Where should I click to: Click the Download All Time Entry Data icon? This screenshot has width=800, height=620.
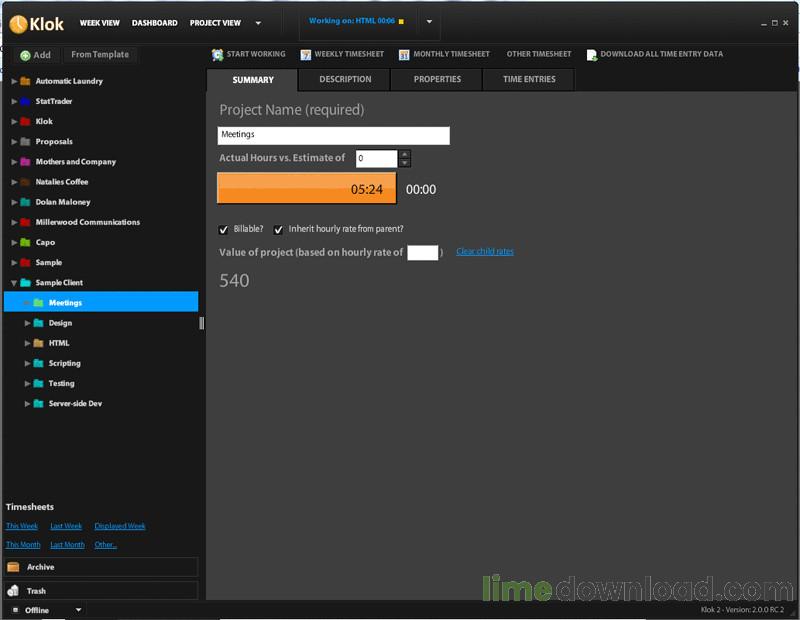[592, 55]
